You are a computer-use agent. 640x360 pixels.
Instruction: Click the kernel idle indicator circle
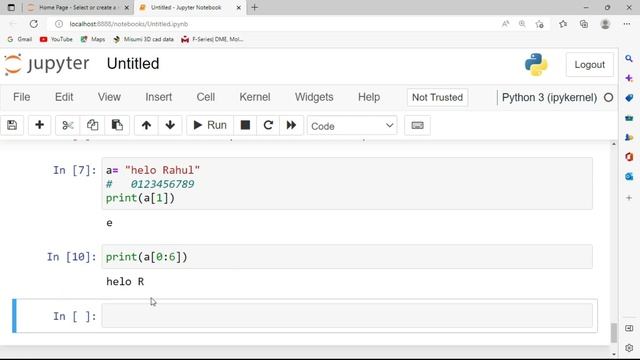pos(608,98)
